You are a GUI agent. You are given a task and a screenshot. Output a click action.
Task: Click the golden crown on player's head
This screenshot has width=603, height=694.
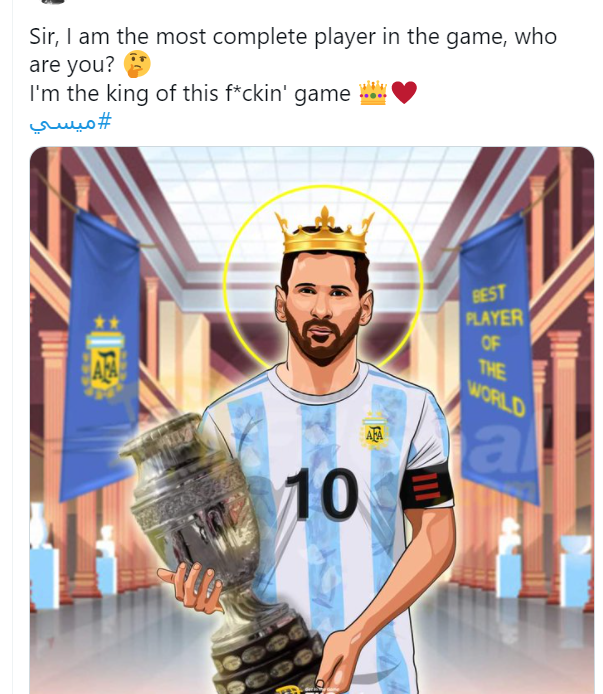tap(325, 231)
